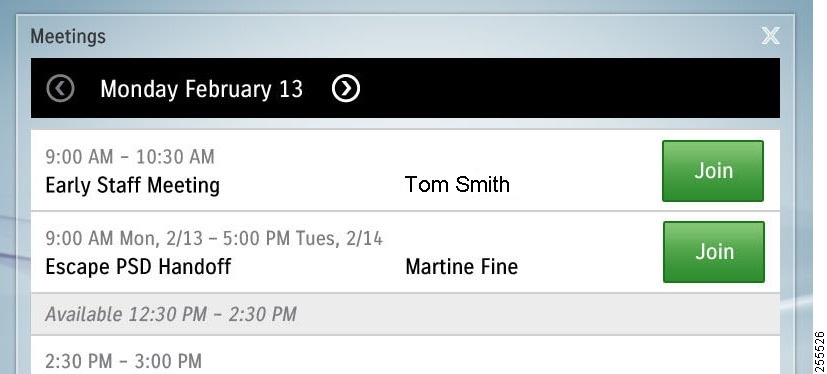Image resolution: width=827 pixels, height=374 pixels.
Task: Click the 9:00 AM – 10:30 AM time text
Action: [x=130, y=157]
